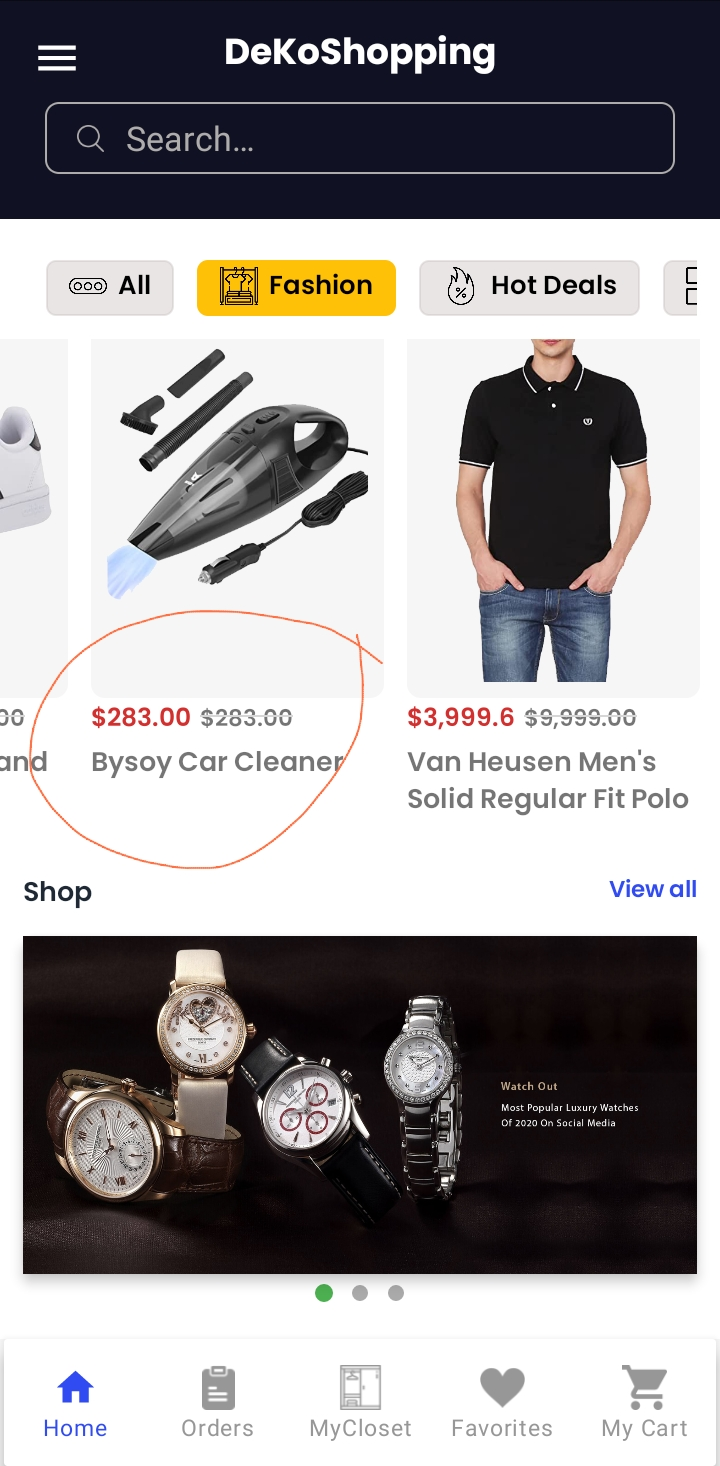This screenshot has width=720, height=1466.
Task: Open the MyCloset wardrobe icon
Action: coord(360,1387)
